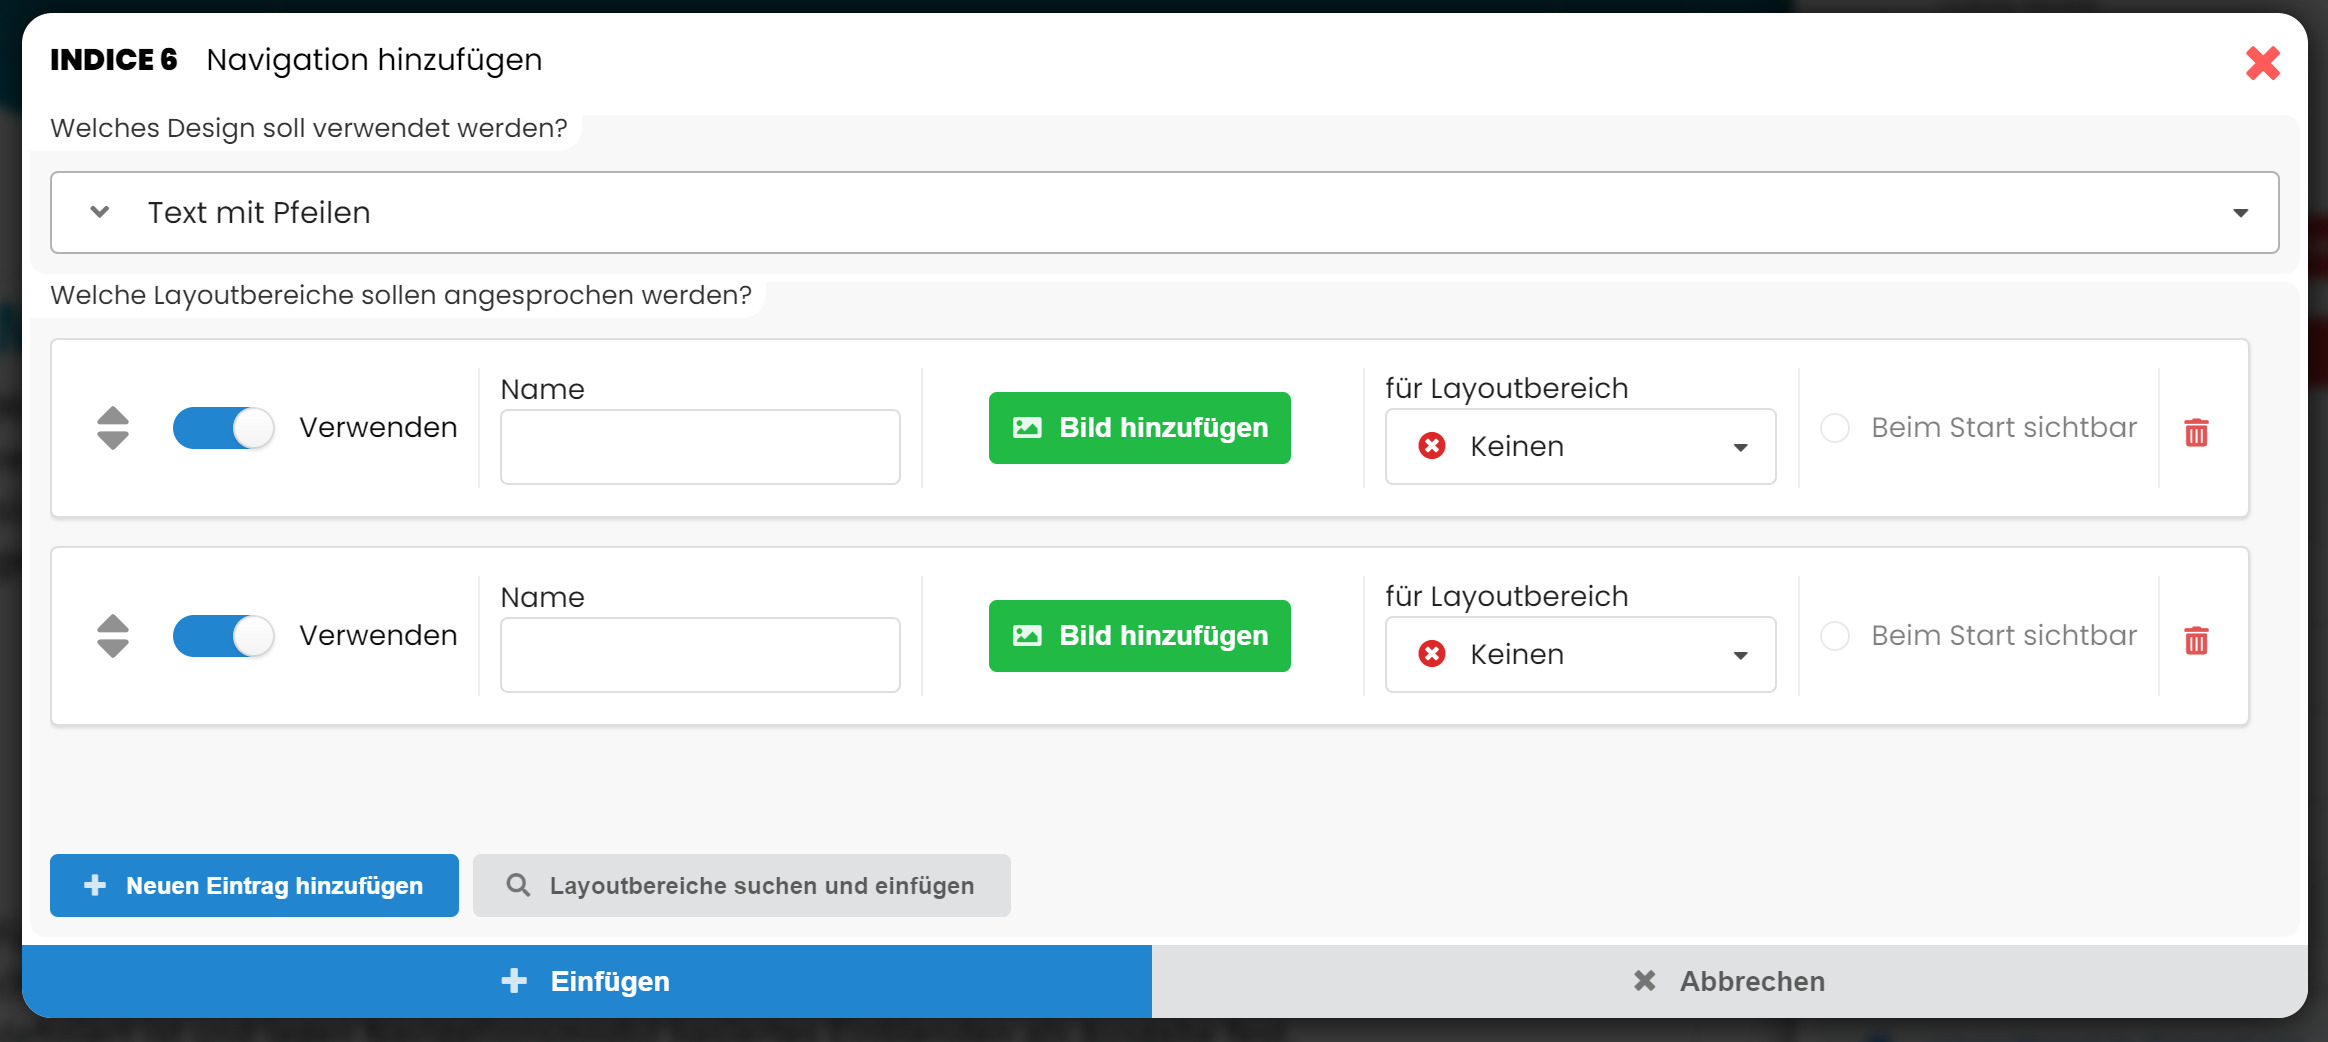Click the Name field of first entry
The height and width of the screenshot is (1042, 2328).
pyautogui.click(x=700, y=447)
